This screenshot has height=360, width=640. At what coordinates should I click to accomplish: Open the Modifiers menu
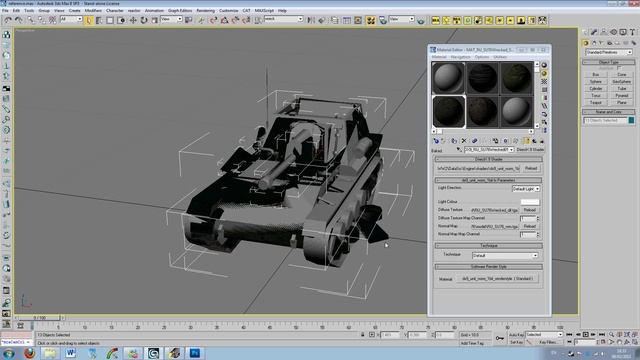point(93,11)
